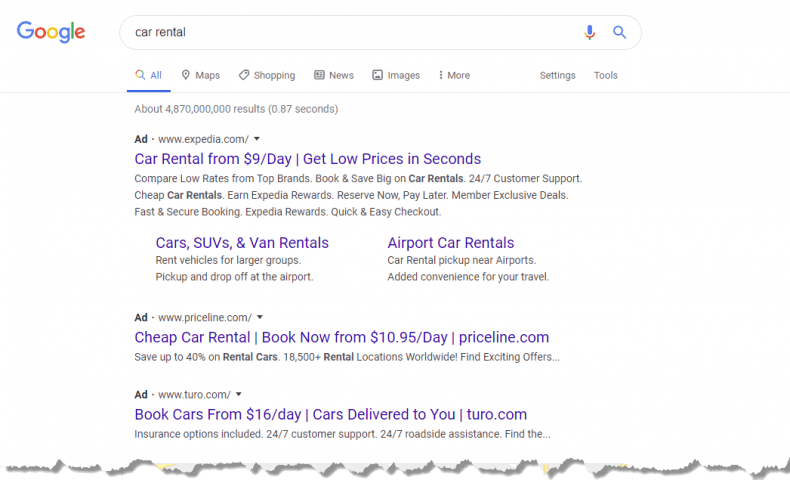Expand dropdown arrow beside turo.com ad URL
Viewport: 790px width, 480px height.
[x=239, y=394]
